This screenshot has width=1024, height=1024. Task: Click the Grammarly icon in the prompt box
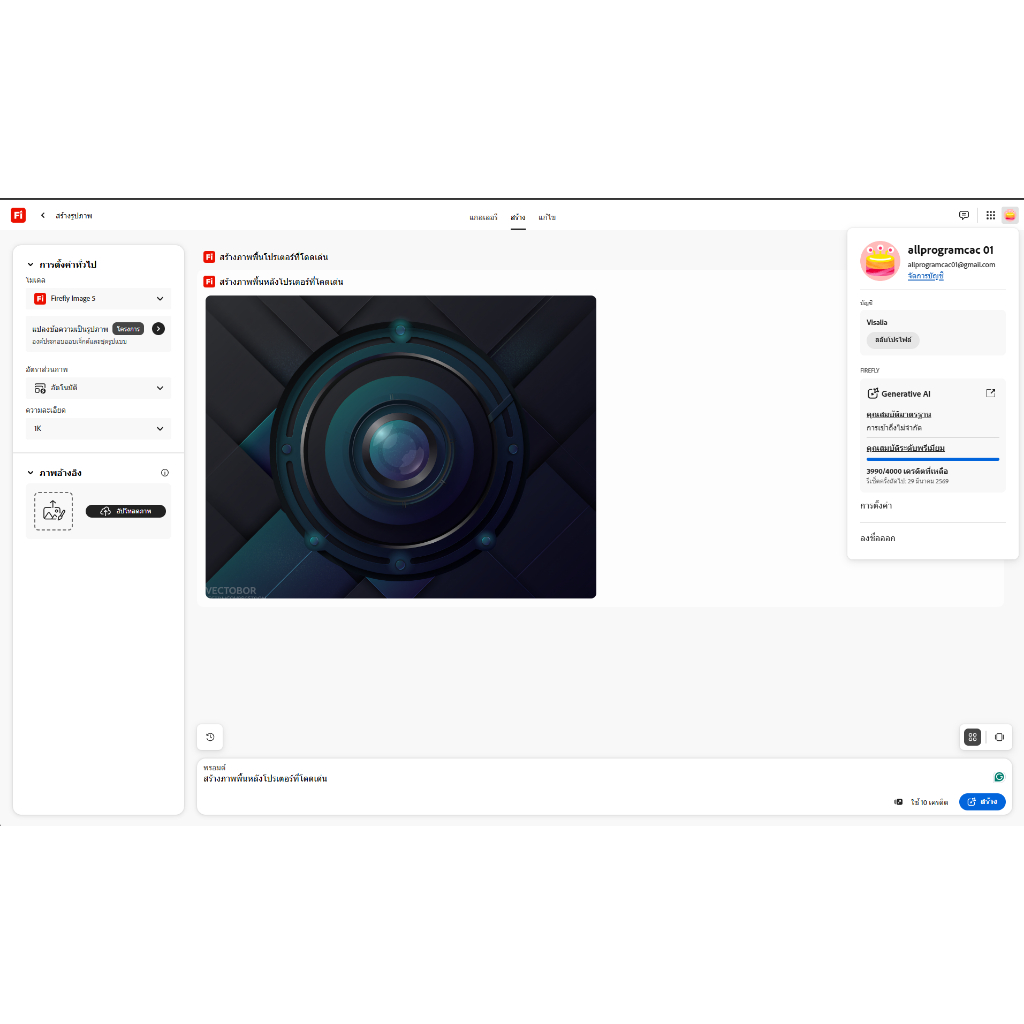[x=999, y=777]
